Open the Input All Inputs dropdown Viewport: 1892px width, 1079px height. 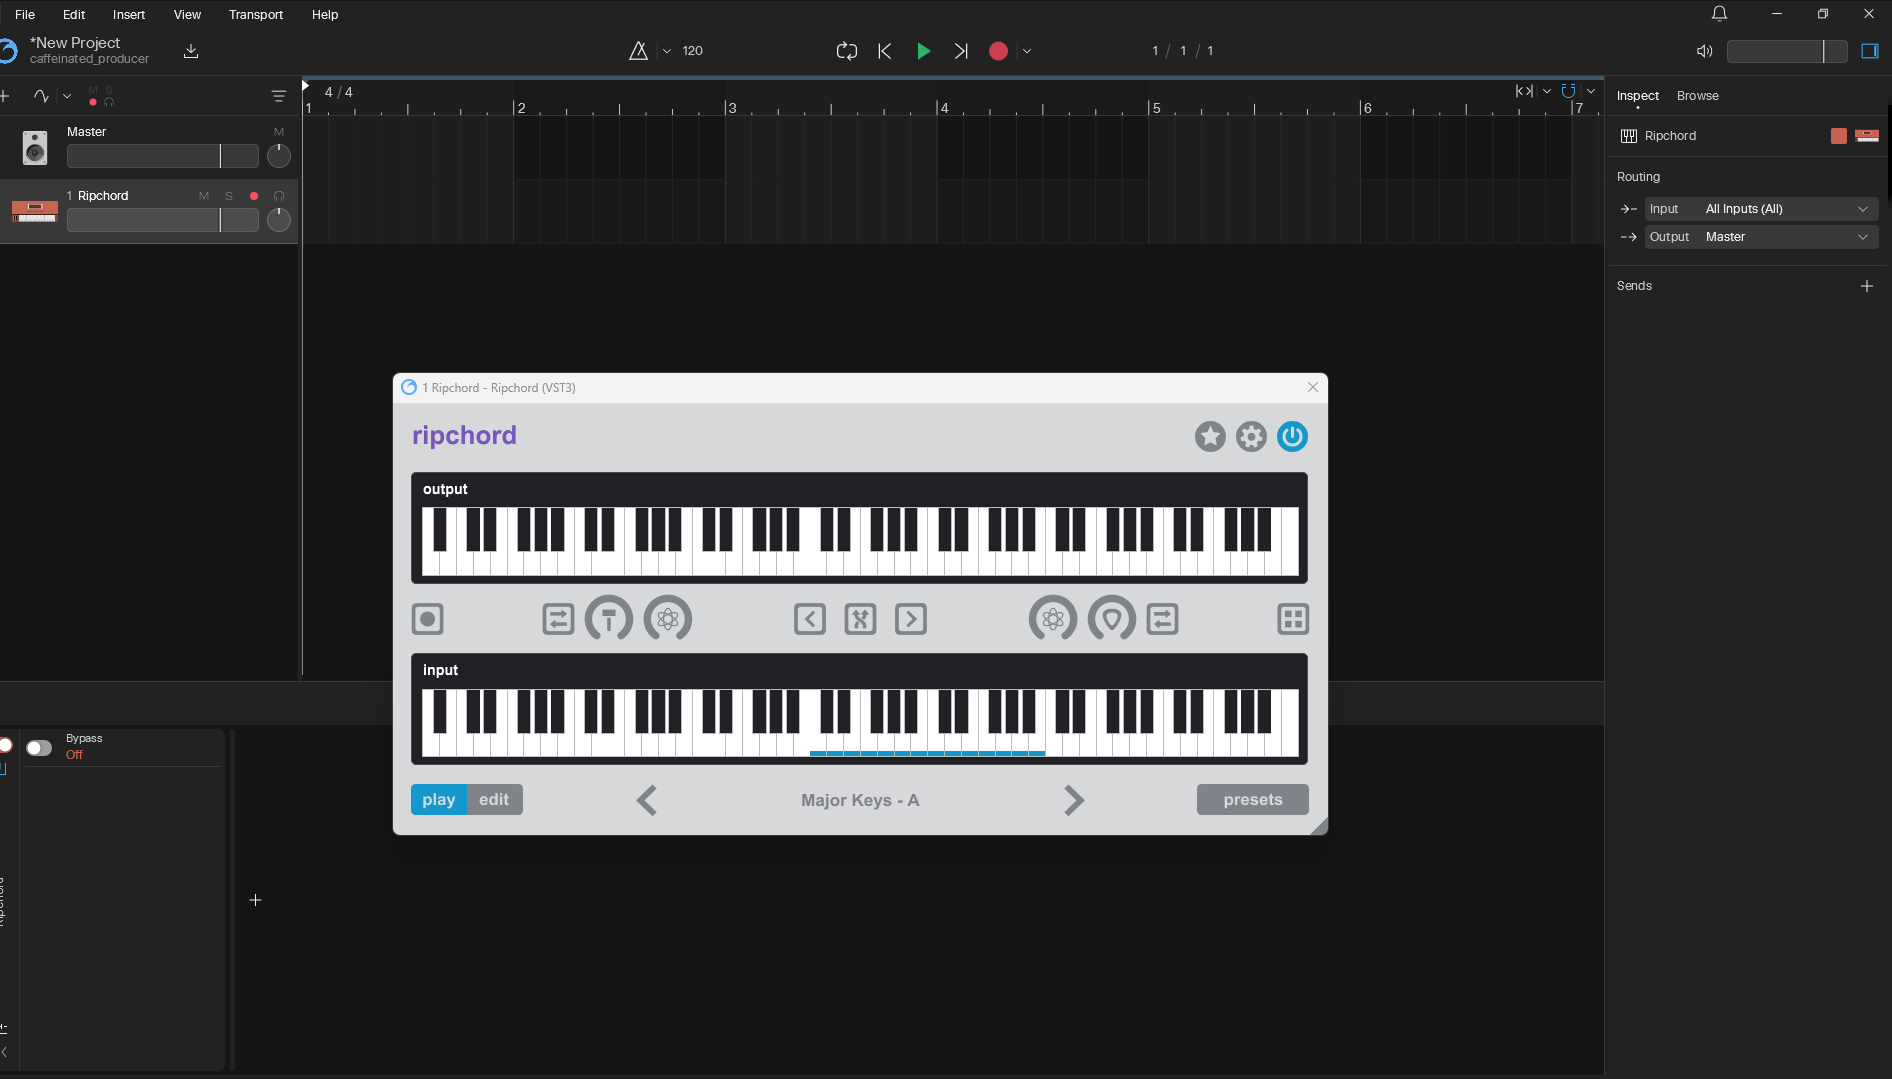coord(1761,209)
